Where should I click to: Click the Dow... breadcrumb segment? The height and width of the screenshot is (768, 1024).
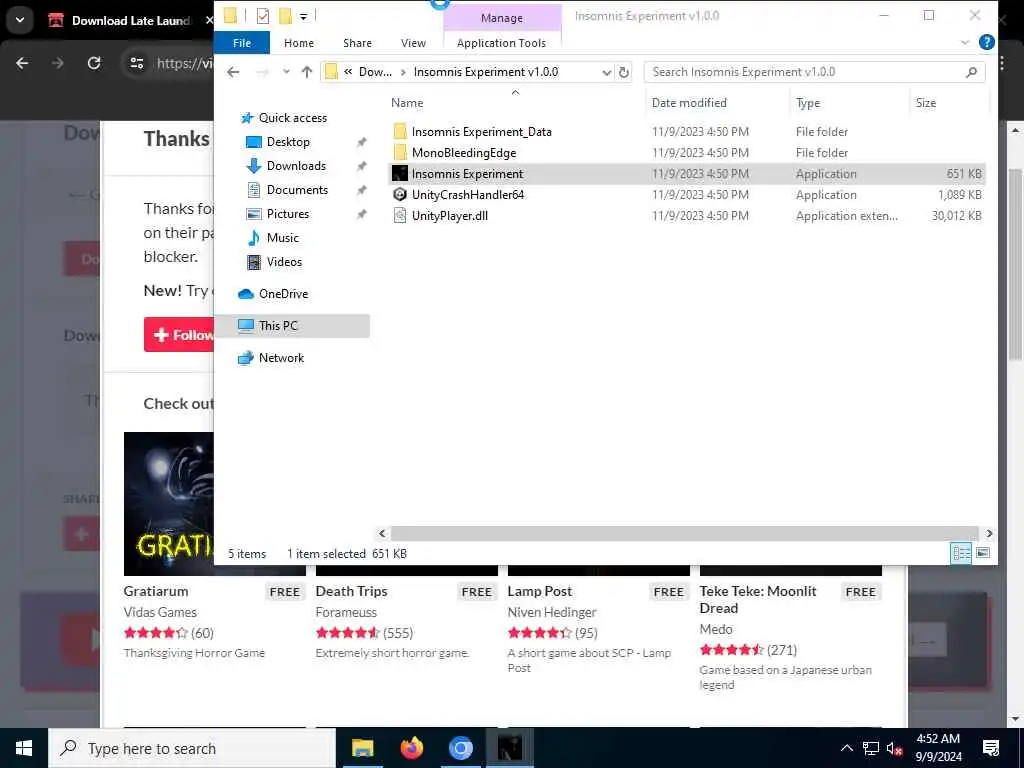pyautogui.click(x=376, y=72)
